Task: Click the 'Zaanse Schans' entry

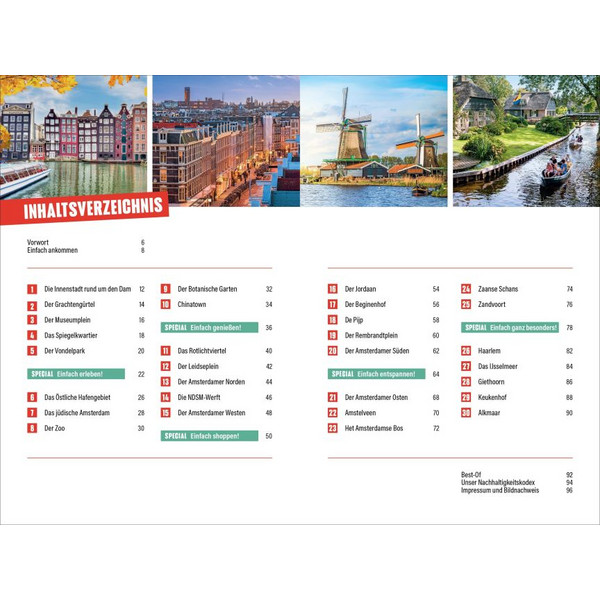Action: pos(498,289)
